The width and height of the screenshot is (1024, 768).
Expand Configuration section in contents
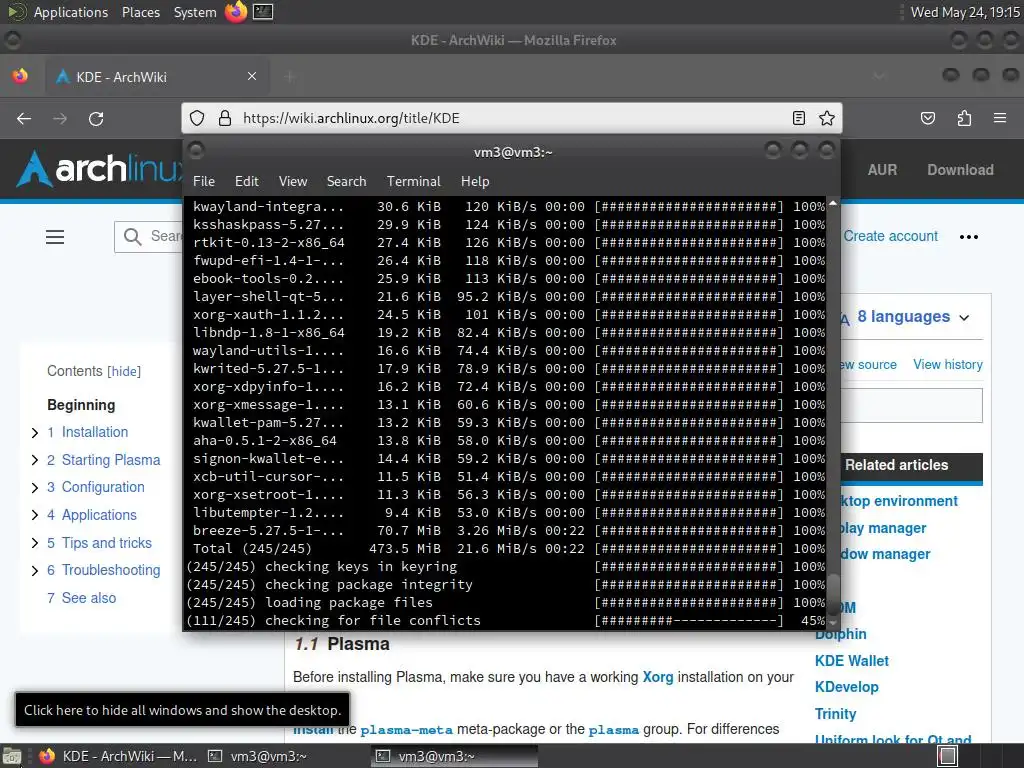point(35,487)
